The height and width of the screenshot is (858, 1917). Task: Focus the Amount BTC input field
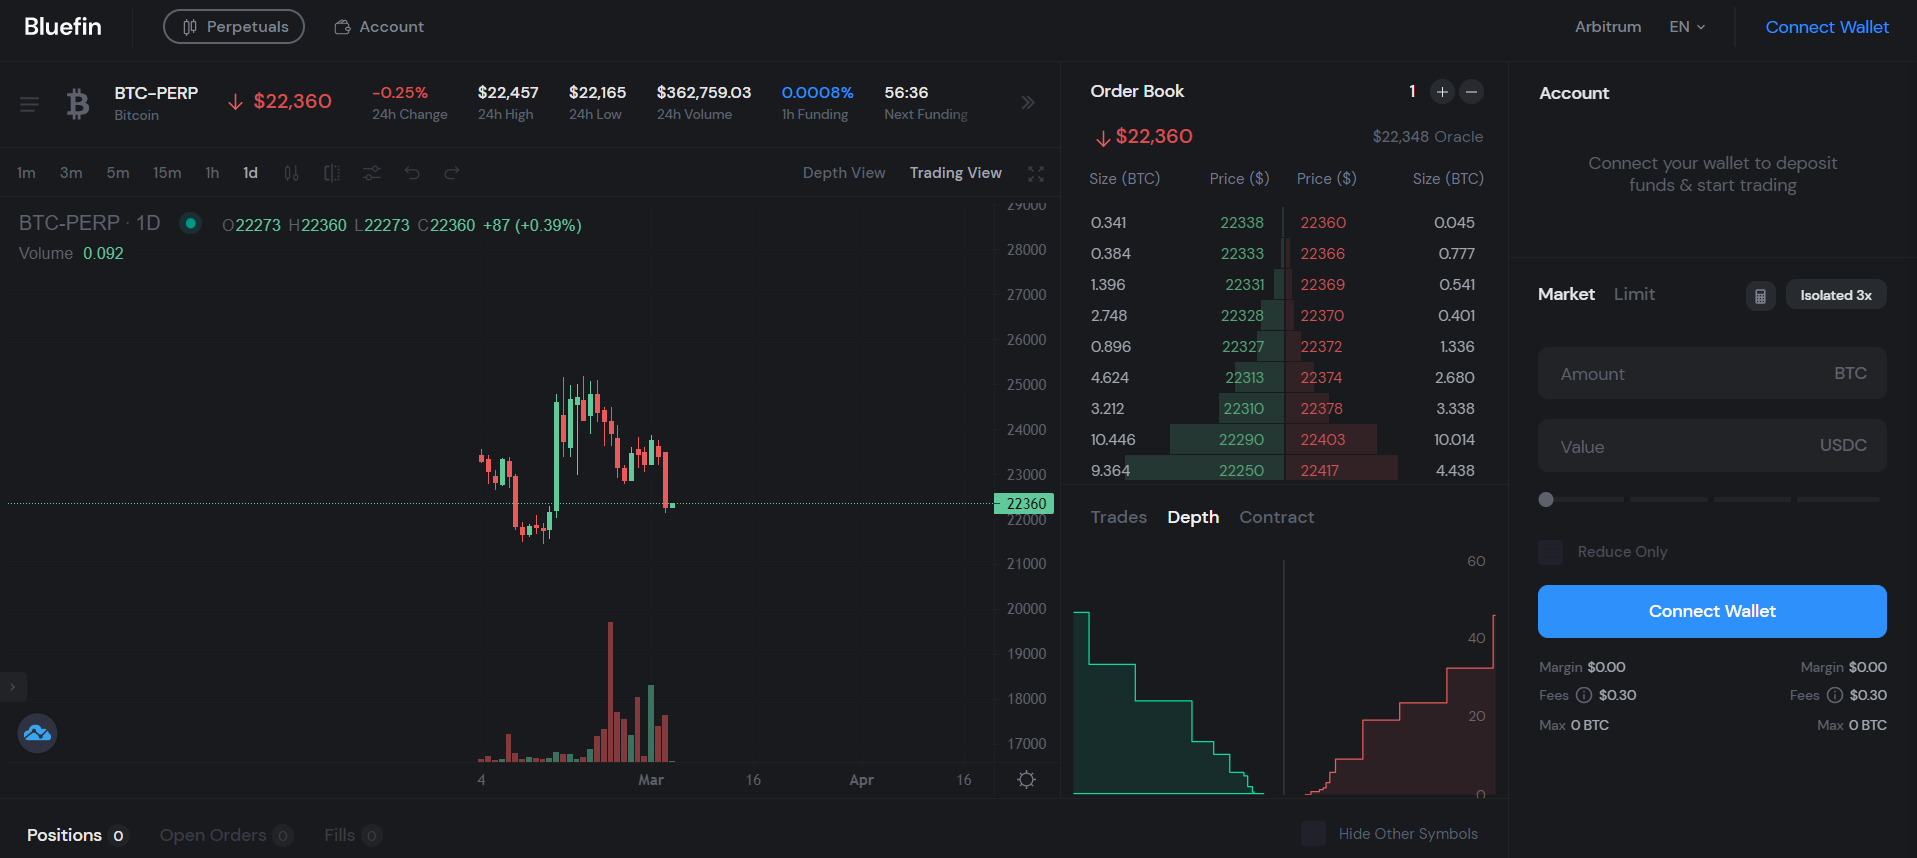click(x=1712, y=373)
